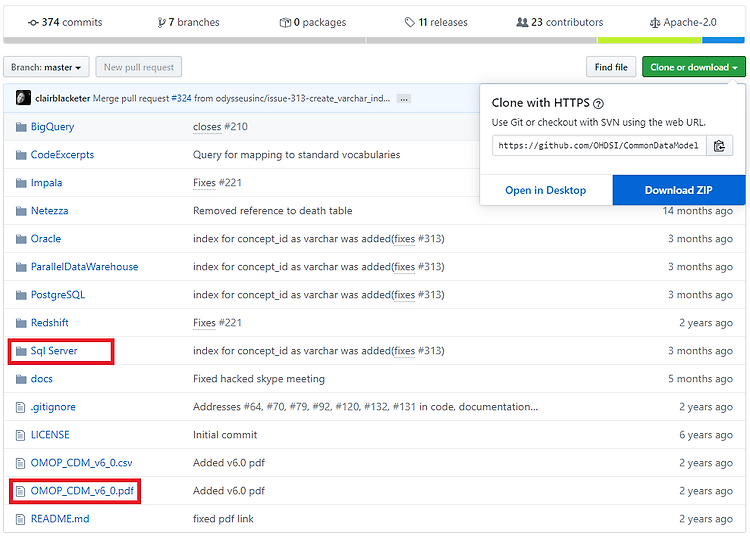
Task: Open pull request #324 link
Action: tap(181, 99)
